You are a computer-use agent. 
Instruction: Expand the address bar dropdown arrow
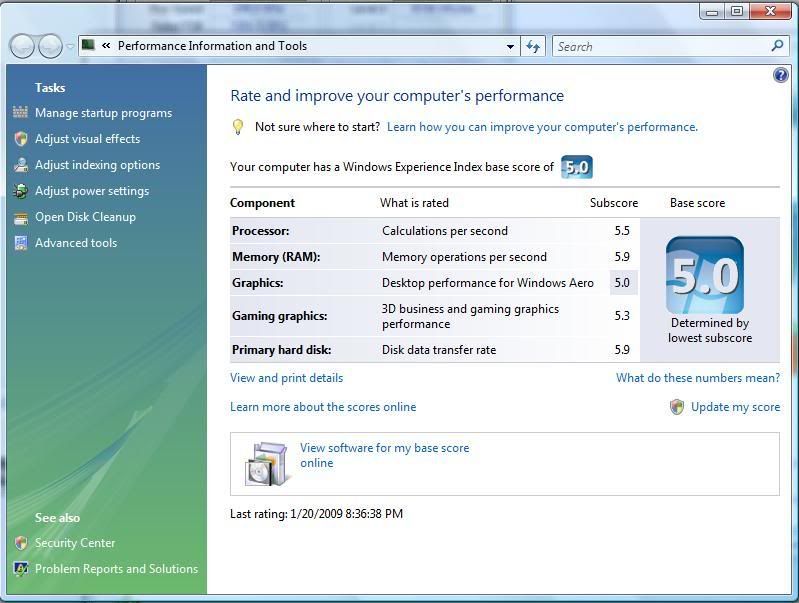(510, 46)
